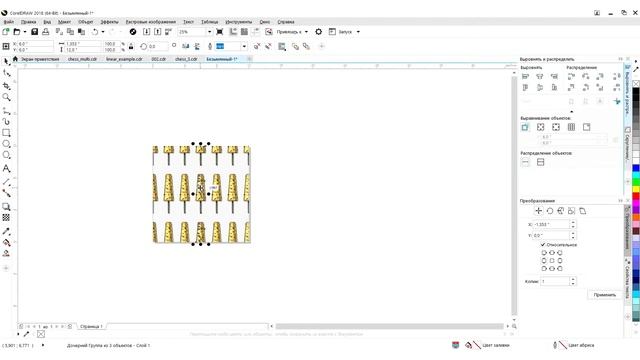Select the Text tool
Image resolution: width=640 pixels, height=360 pixels.
(x=6, y=168)
